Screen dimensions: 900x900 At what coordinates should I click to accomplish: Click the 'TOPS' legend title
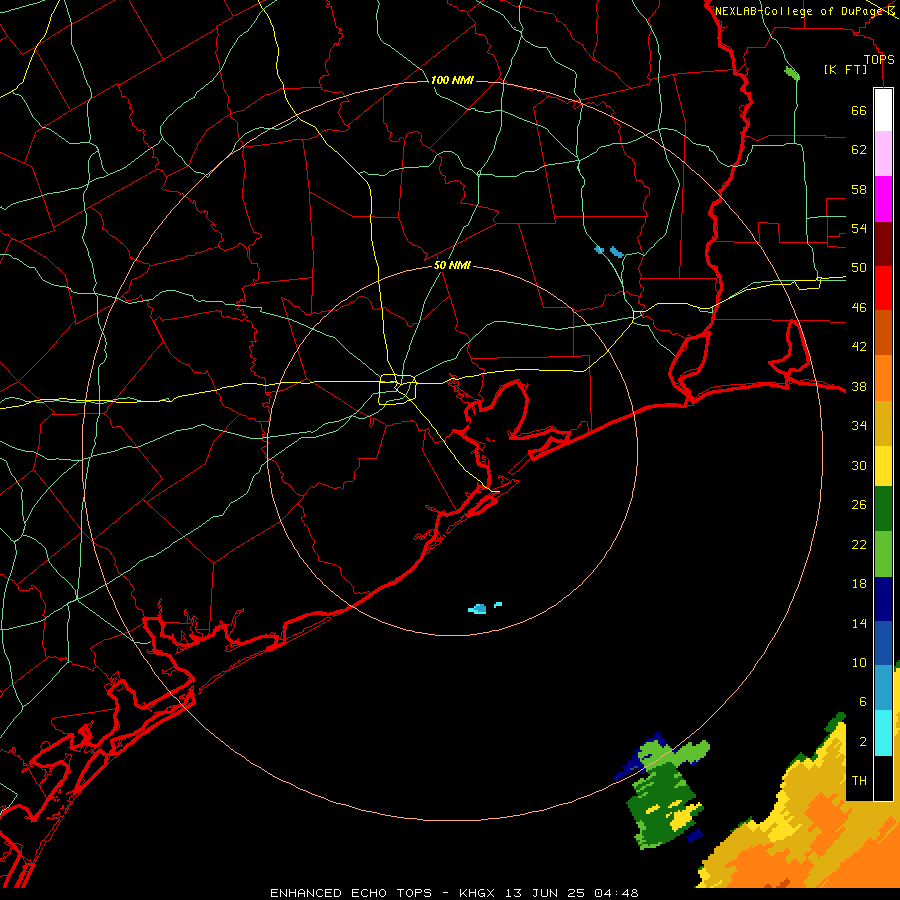coord(879,59)
